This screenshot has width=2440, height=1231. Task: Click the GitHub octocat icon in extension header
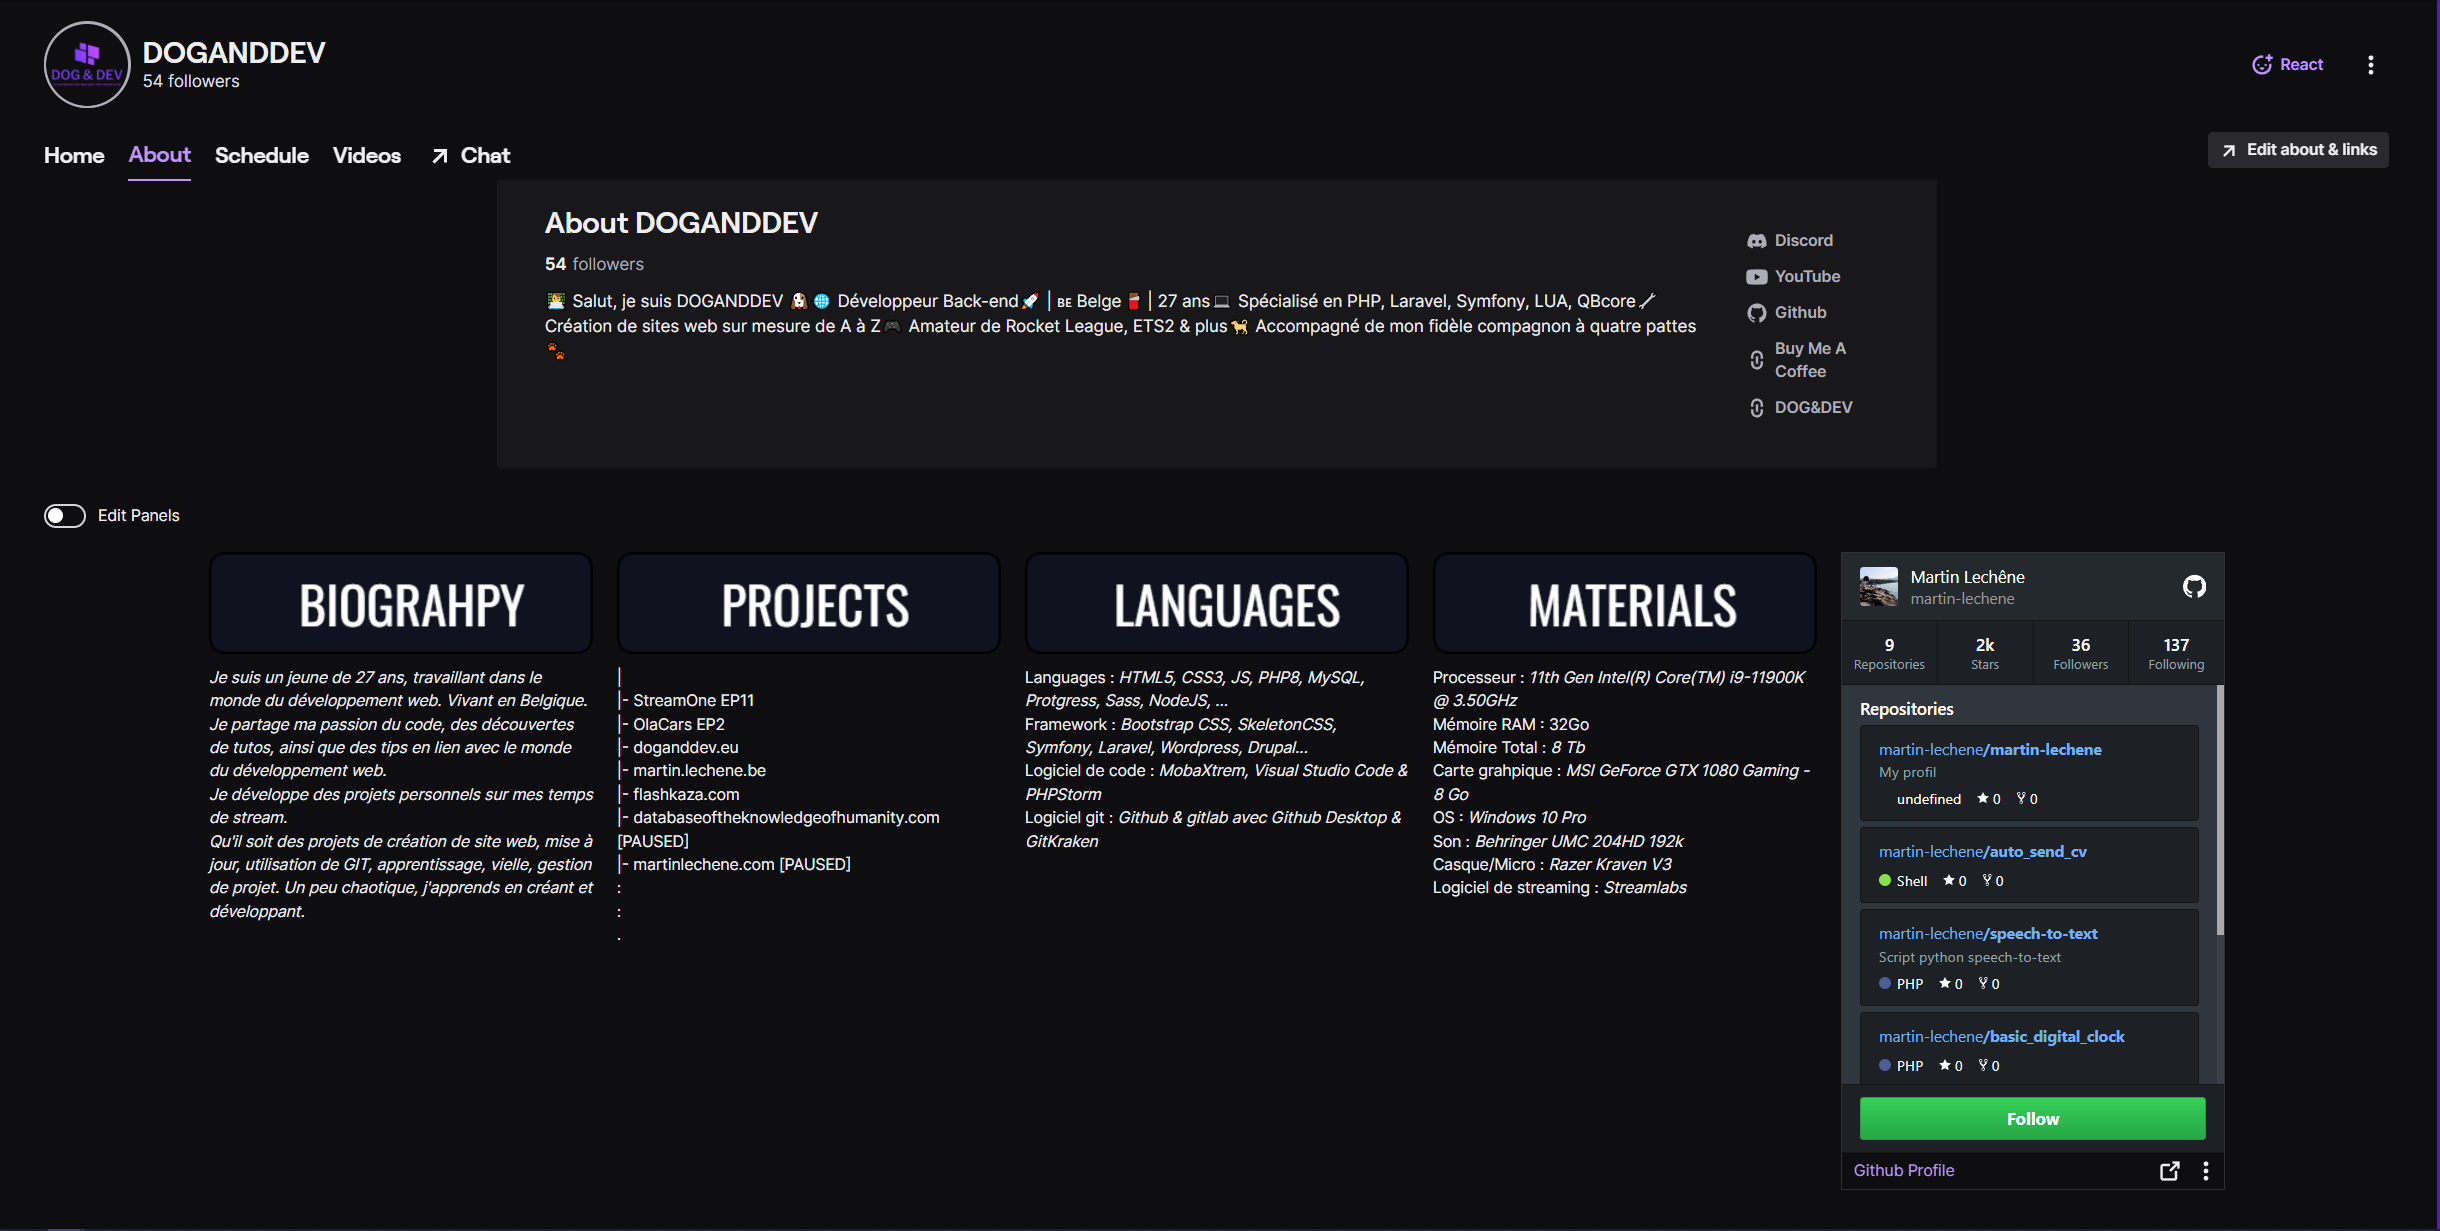2194,587
